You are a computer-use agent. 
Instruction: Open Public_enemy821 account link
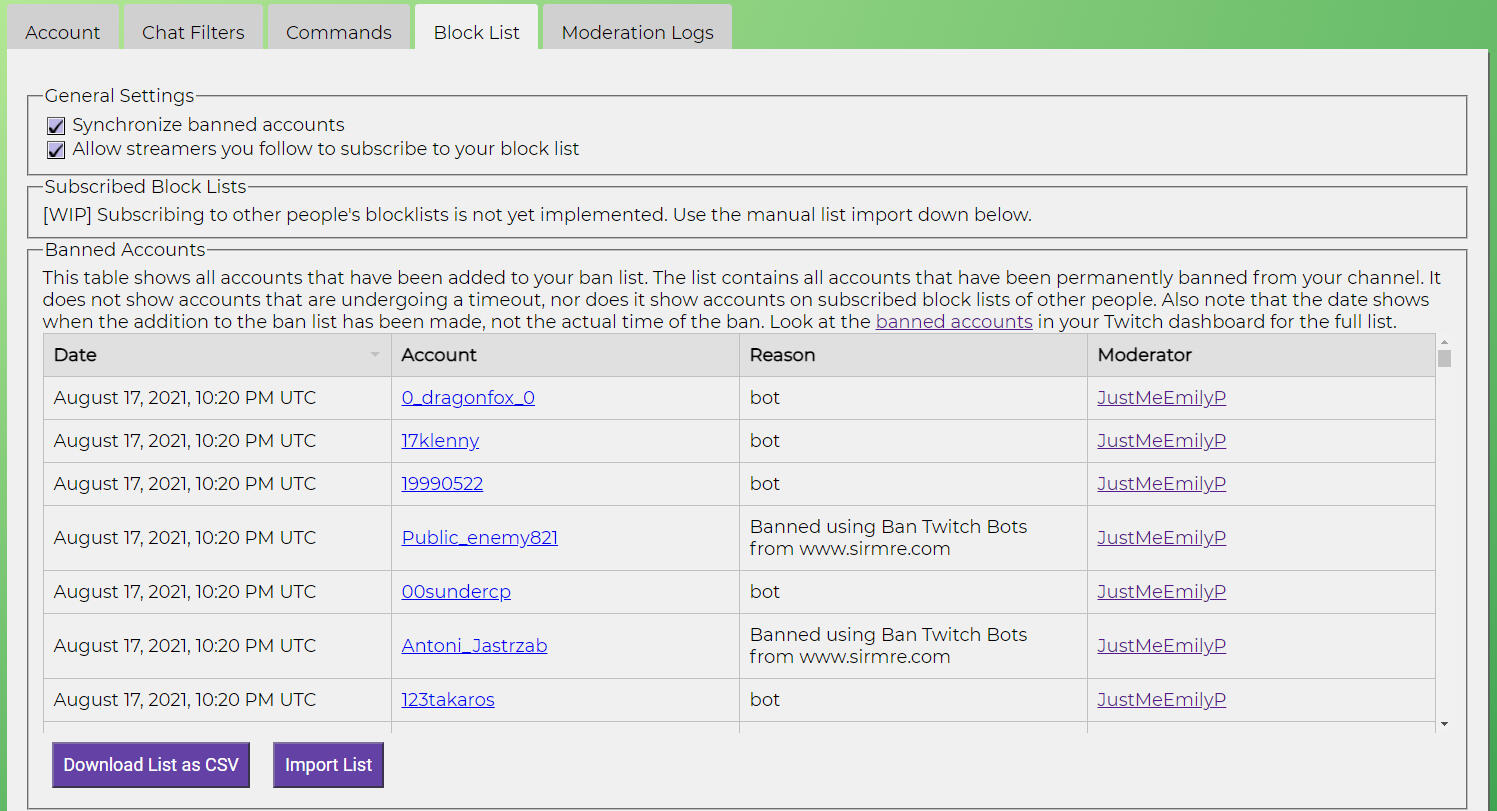click(x=479, y=538)
